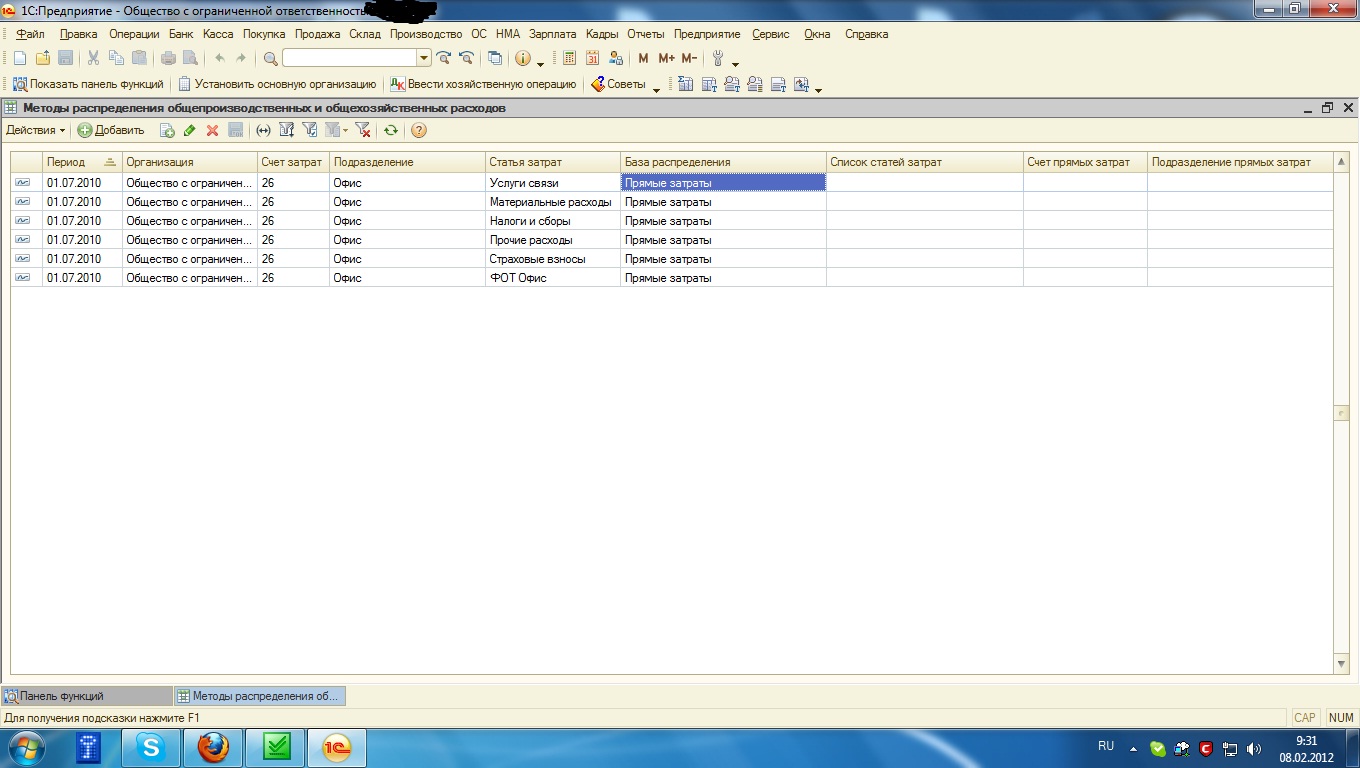
Task: Open the Производство menu
Action: click(426, 34)
